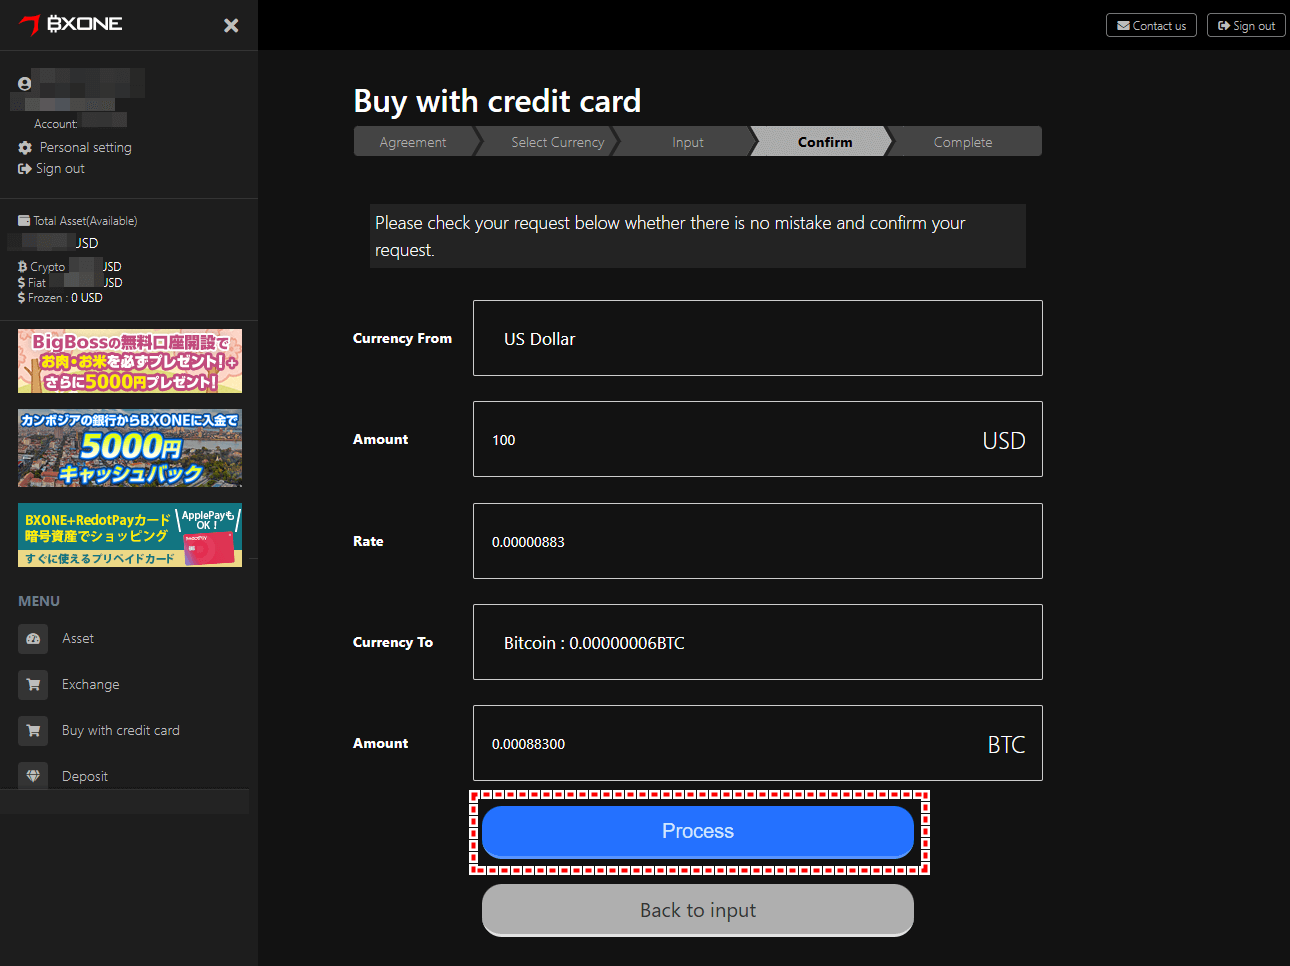Image resolution: width=1290 pixels, height=966 pixels.
Task: Click the Crypto bitcoin icon
Action: click(22, 267)
